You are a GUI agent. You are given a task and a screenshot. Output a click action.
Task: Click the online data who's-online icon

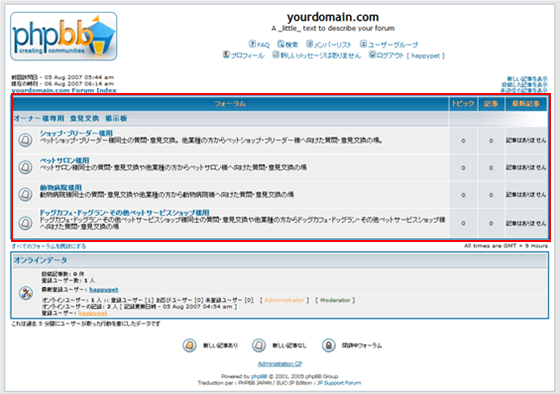point(26,293)
